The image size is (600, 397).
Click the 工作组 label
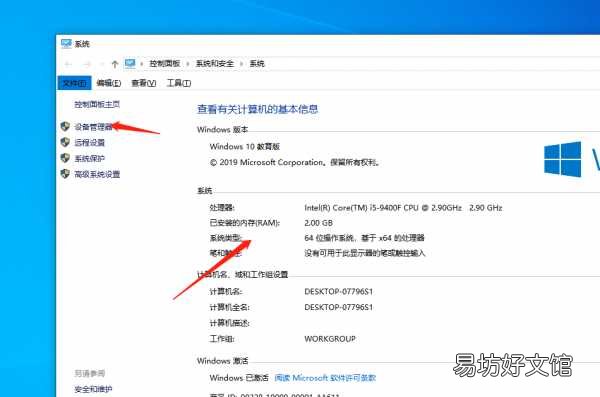222,339
